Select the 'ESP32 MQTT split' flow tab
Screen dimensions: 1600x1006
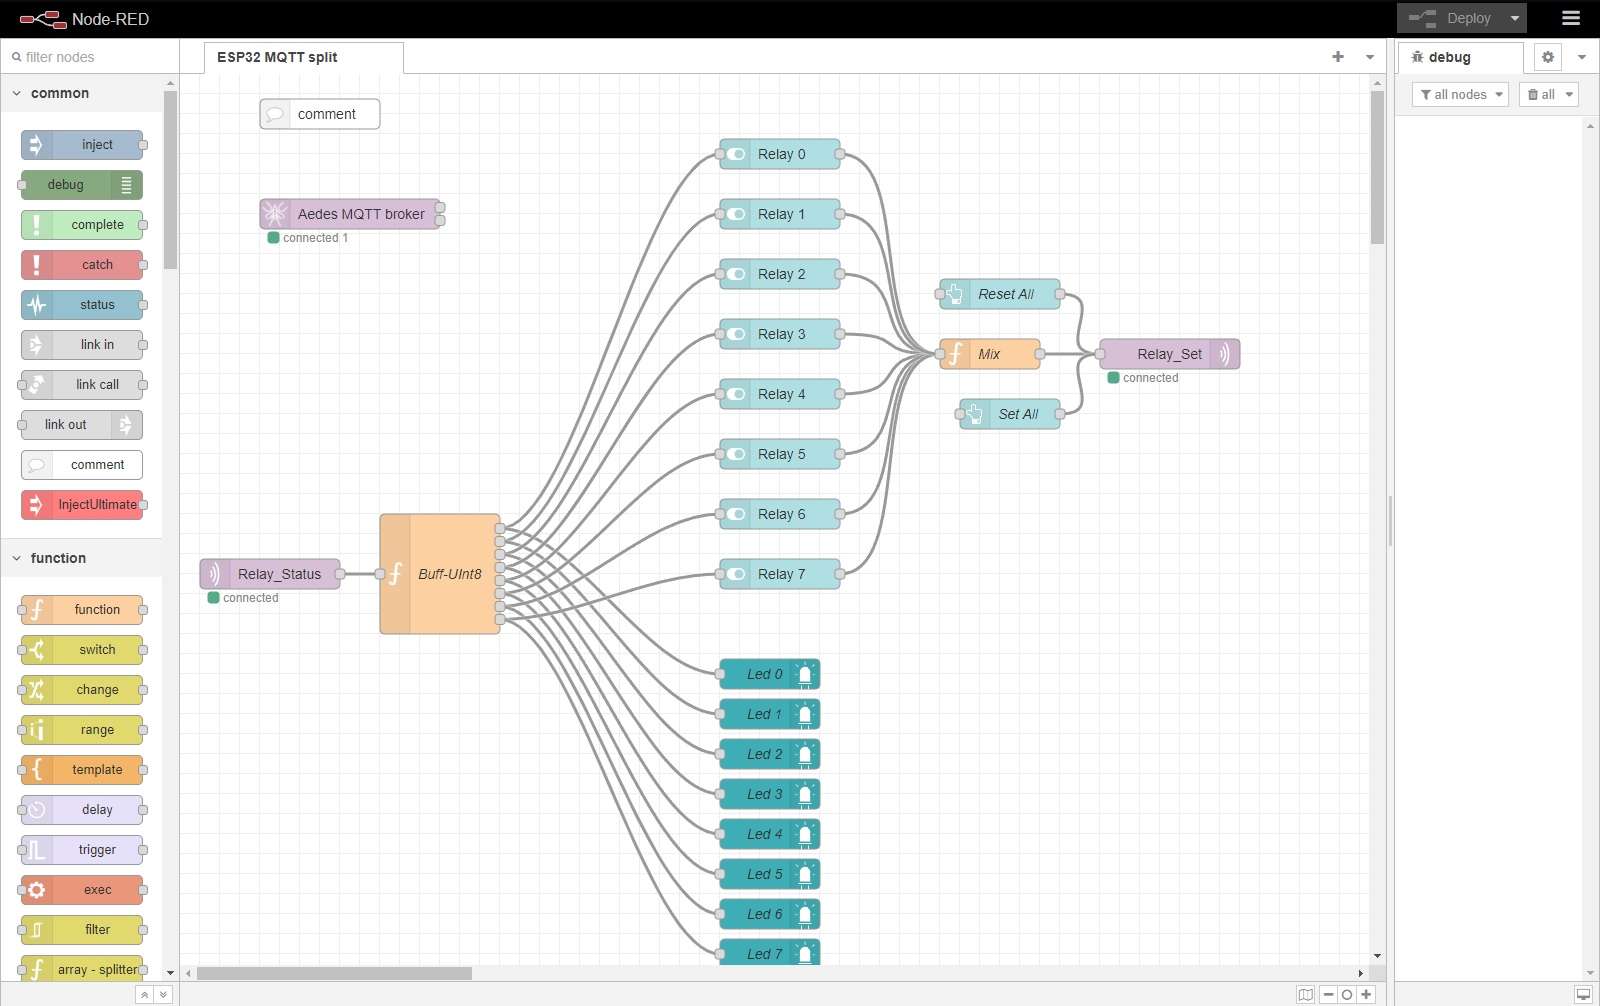point(275,57)
